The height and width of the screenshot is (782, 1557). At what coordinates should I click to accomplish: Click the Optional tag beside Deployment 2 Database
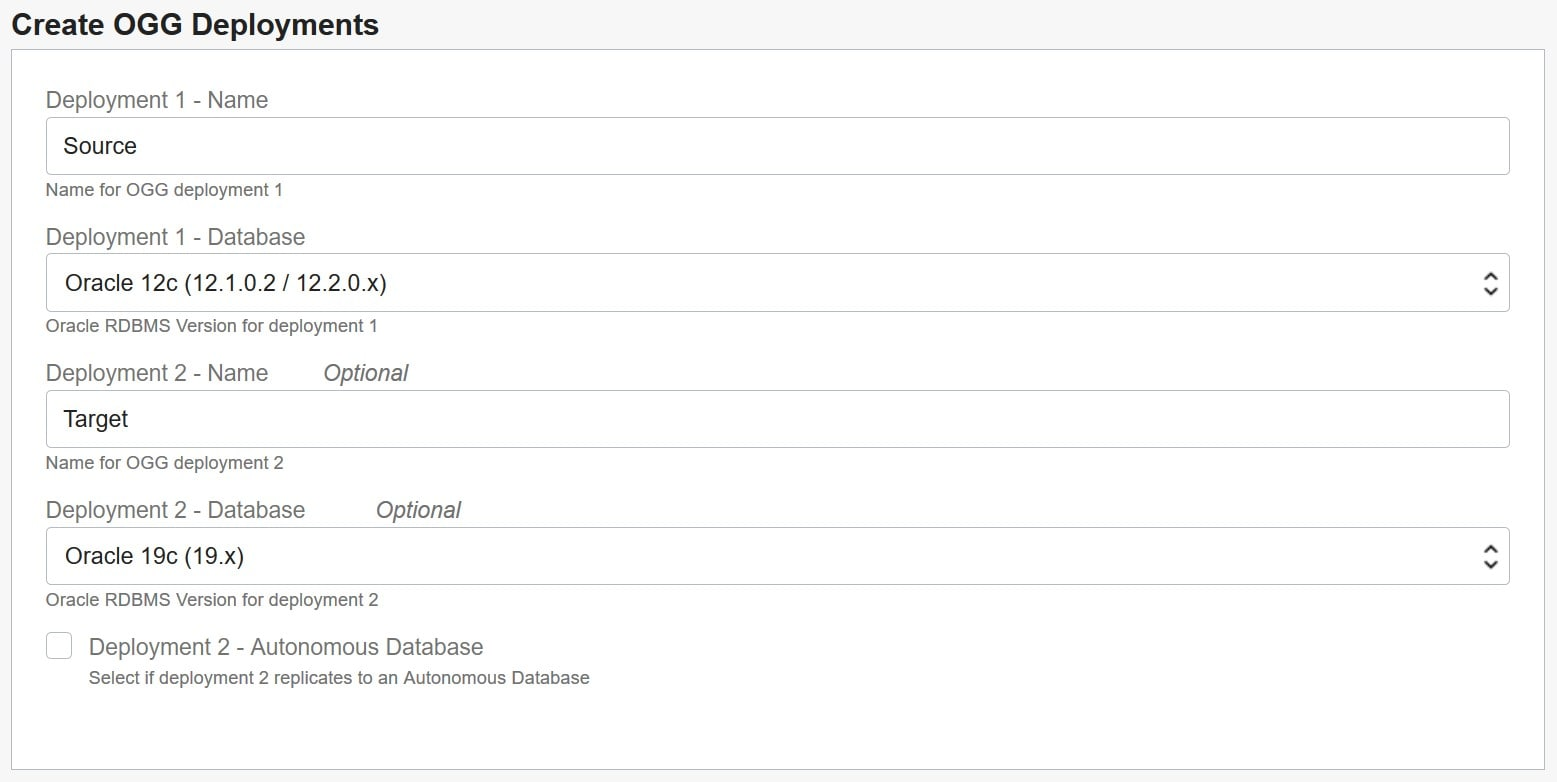[x=418, y=510]
